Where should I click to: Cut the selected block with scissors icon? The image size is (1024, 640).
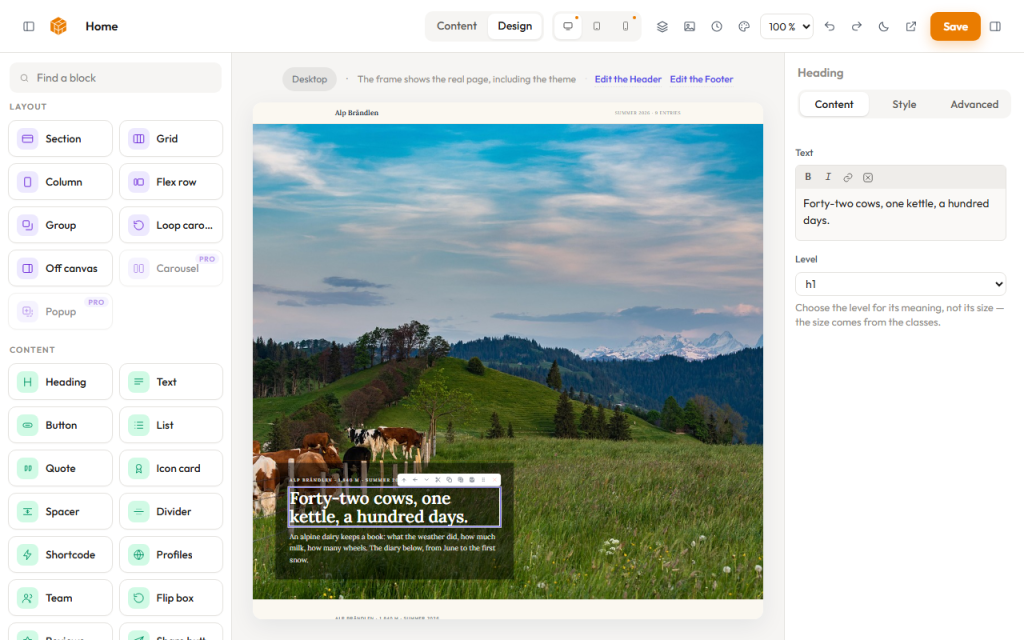point(438,479)
